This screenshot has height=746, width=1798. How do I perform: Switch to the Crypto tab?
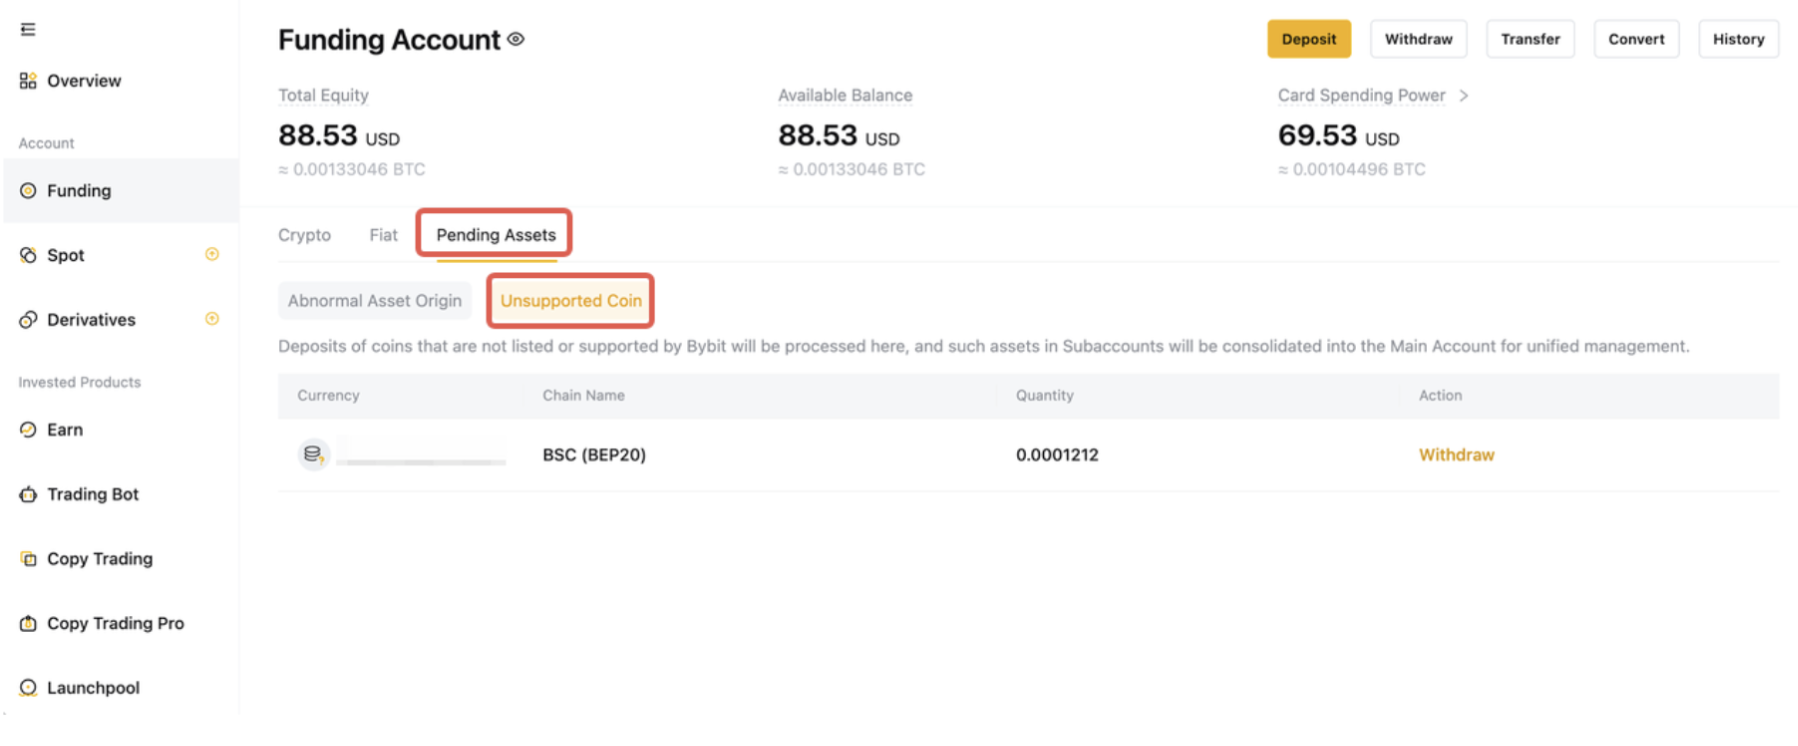tap(304, 235)
